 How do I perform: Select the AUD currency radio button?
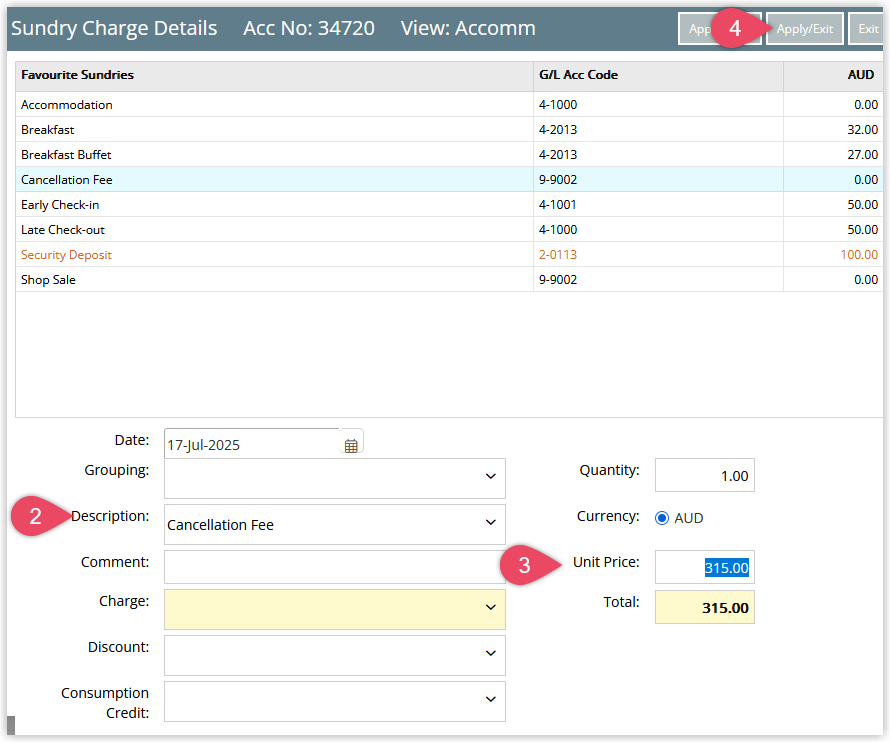661,518
